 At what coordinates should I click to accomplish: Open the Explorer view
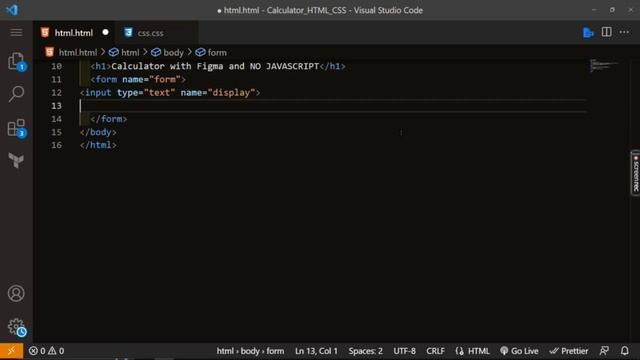(x=16, y=61)
